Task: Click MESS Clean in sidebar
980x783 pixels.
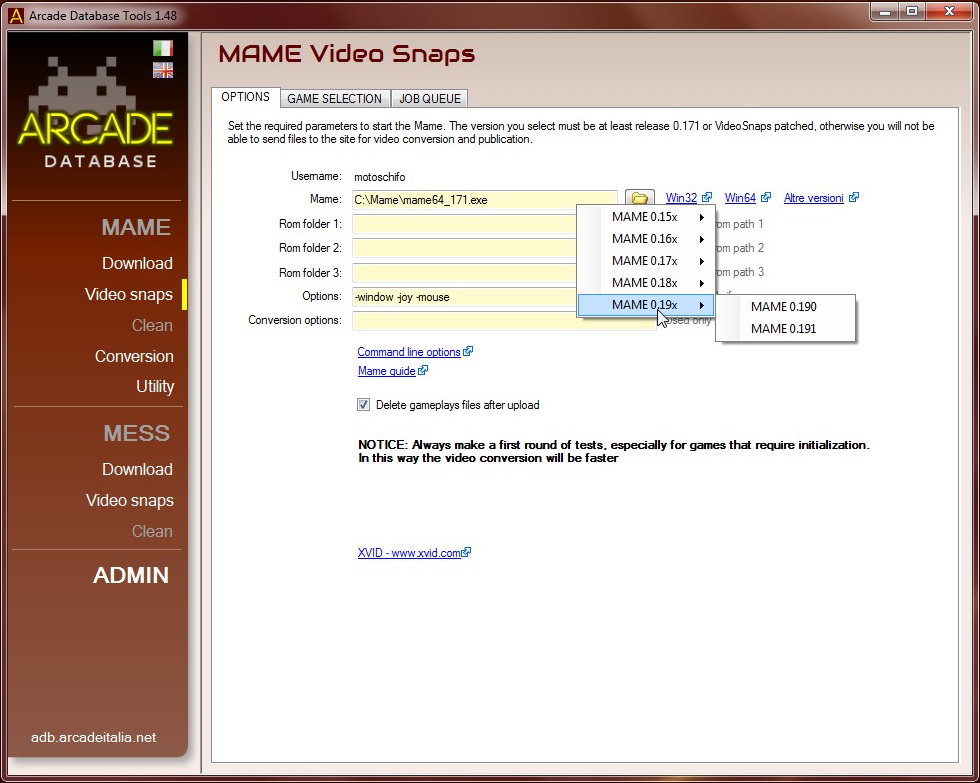Action: tap(152, 531)
